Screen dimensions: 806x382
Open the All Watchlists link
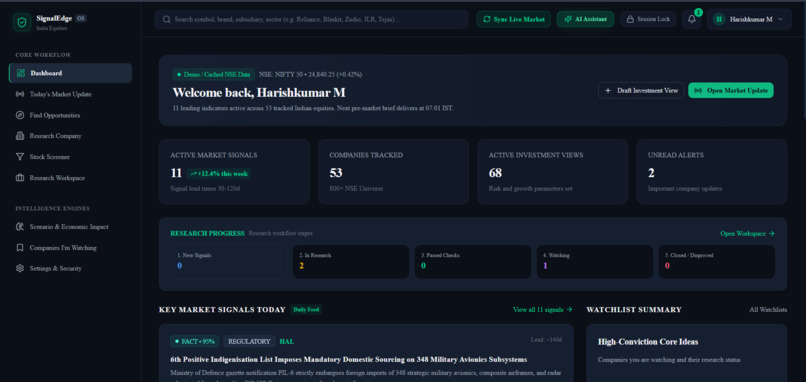pyautogui.click(x=767, y=310)
